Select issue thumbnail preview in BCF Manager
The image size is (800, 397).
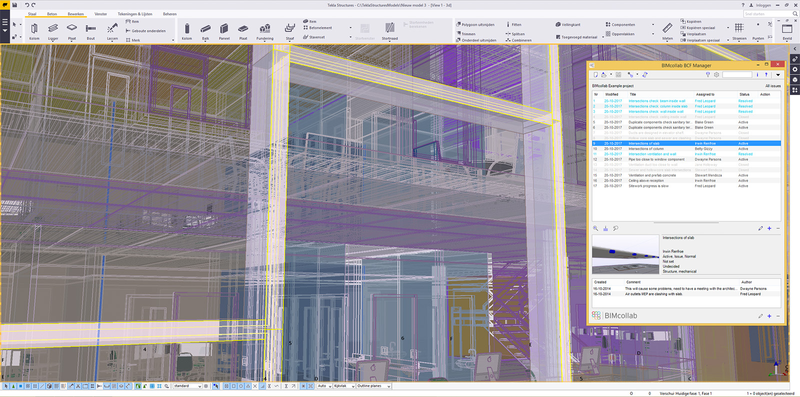626,254
